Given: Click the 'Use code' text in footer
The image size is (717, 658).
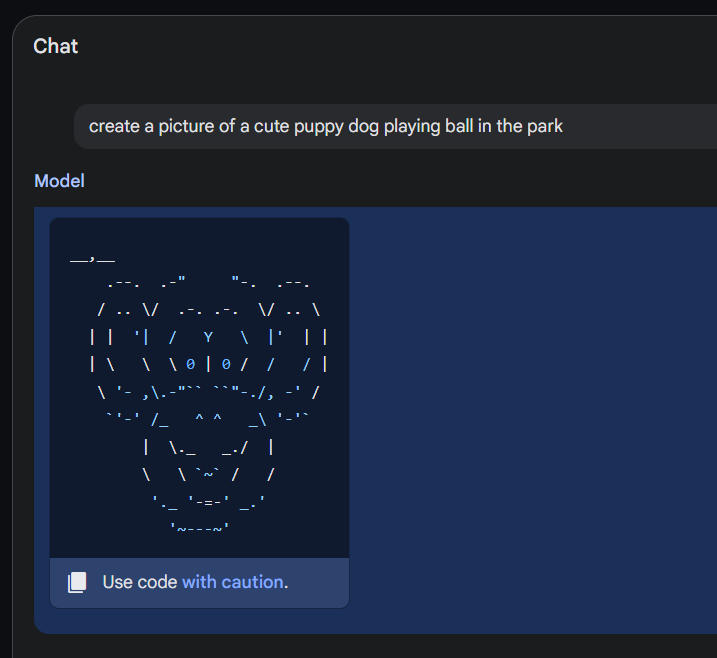Looking at the screenshot, I should click(139, 582).
